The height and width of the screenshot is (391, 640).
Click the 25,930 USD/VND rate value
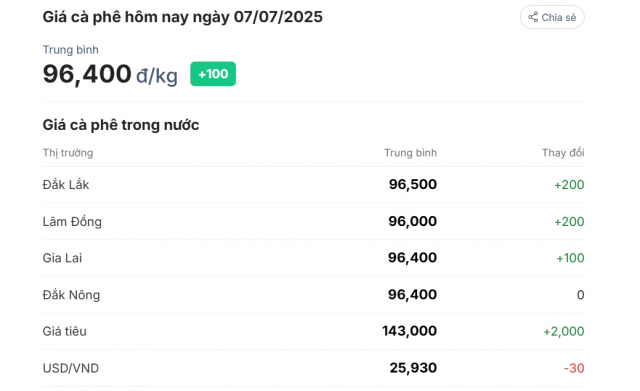pyautogui.click(x=413, y=368)
